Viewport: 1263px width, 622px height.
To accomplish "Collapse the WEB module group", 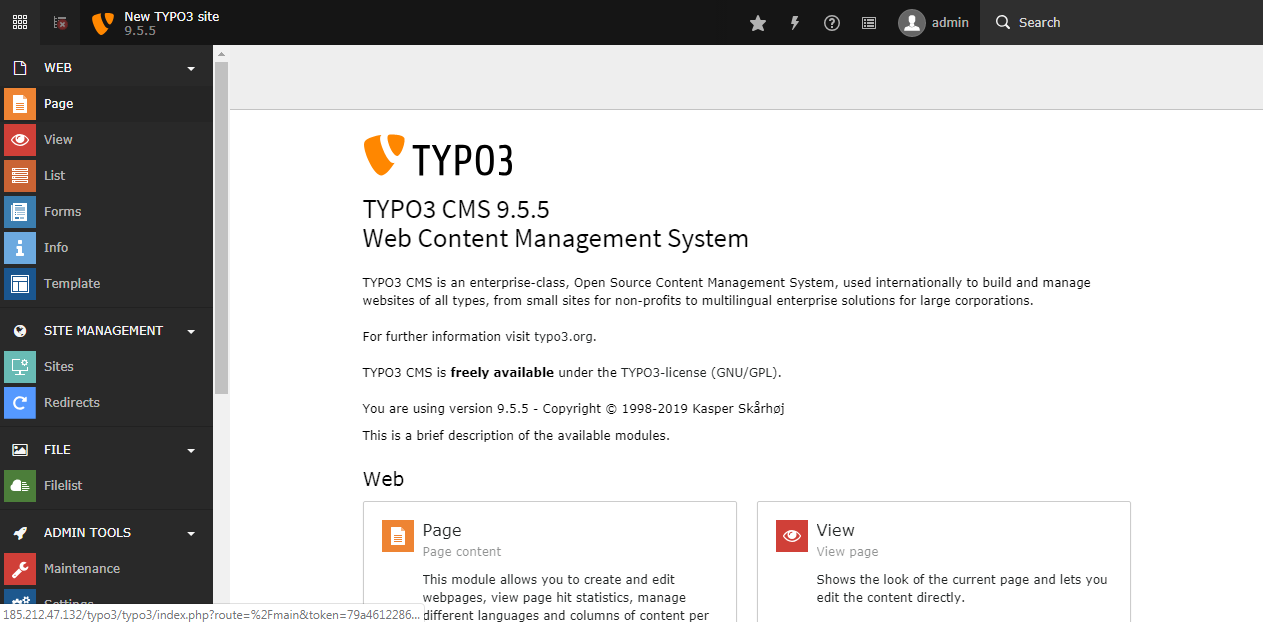I will 191,69.
